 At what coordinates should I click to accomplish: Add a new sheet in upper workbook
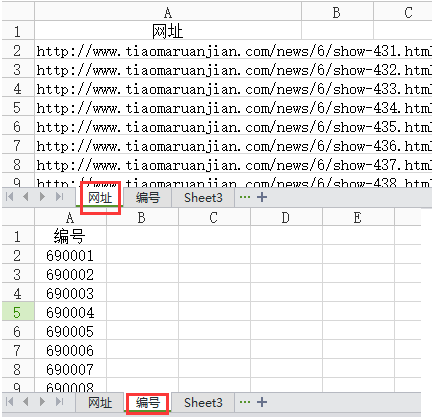click(262, 197)
